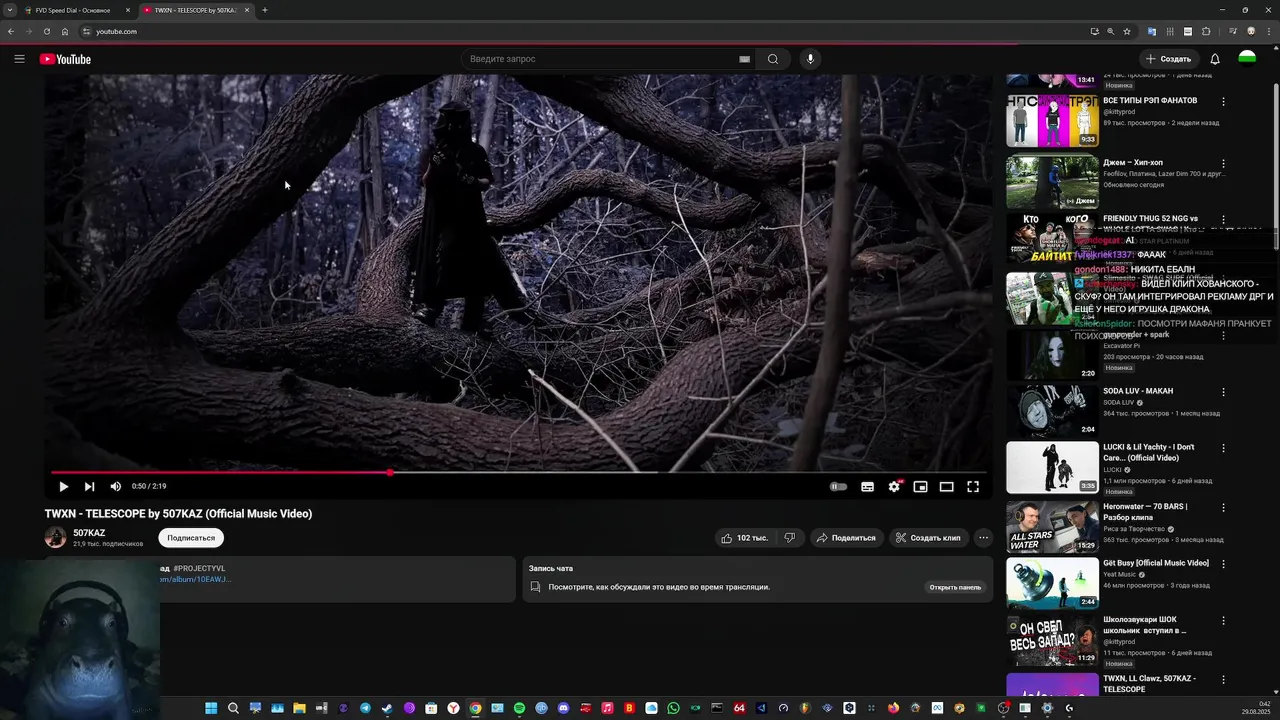Open the YouTube hamburger guide menu
Screen dimensions: 1280x720
tap(19, 59)
